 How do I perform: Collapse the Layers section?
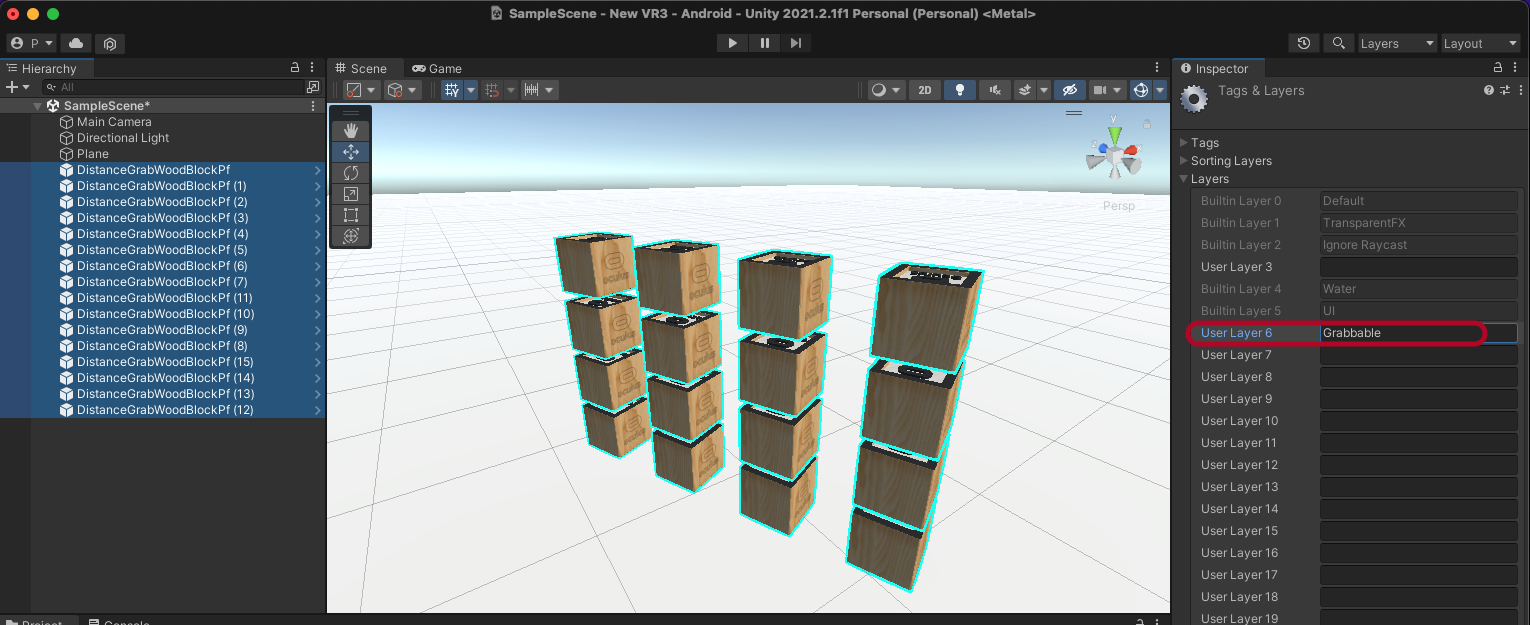click(1185, 179)
